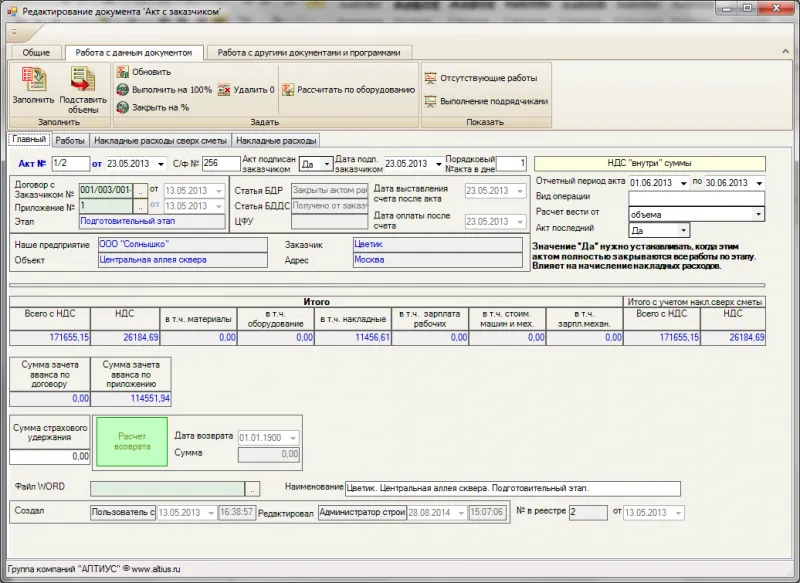Switch to the Работы tab
This screenshot has height=583, width=800.
(x=70, y=141)
